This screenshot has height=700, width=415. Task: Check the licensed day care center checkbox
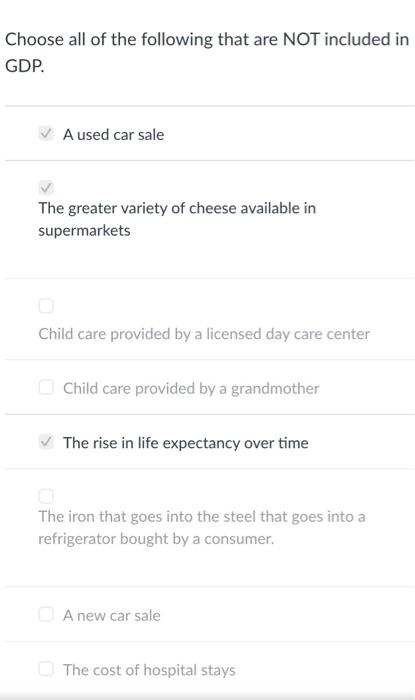pyautogui.click(x=46, y=306)
